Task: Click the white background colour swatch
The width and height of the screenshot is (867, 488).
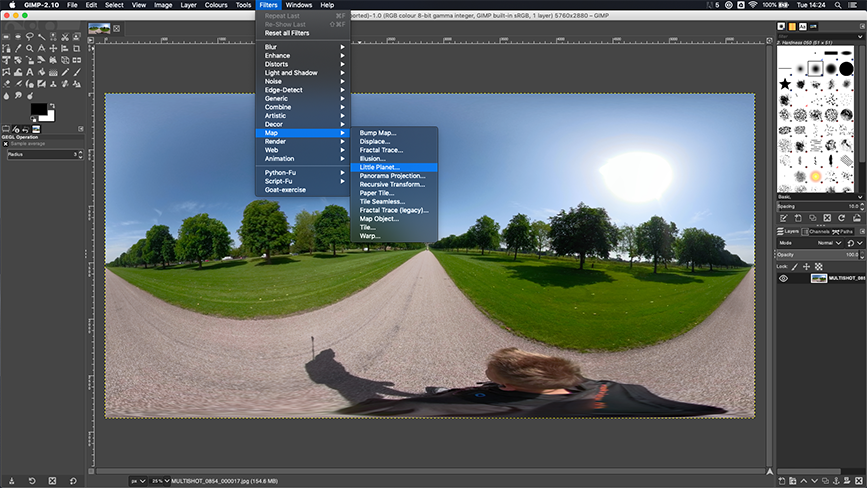Action: click(x=51, y=118)
